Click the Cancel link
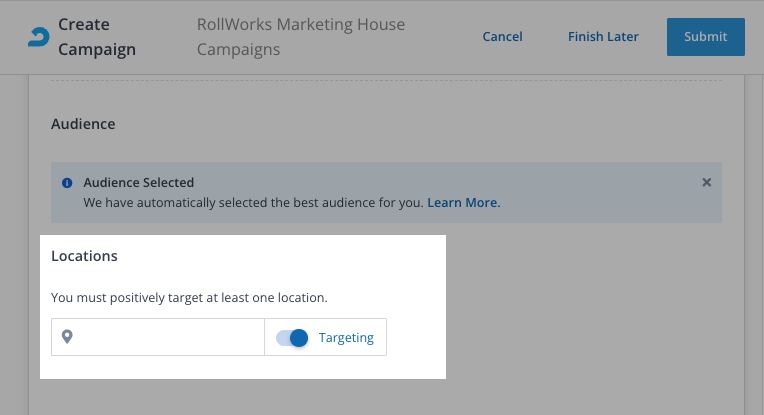Viewport: 764px width, 415px height. [502, 37]
